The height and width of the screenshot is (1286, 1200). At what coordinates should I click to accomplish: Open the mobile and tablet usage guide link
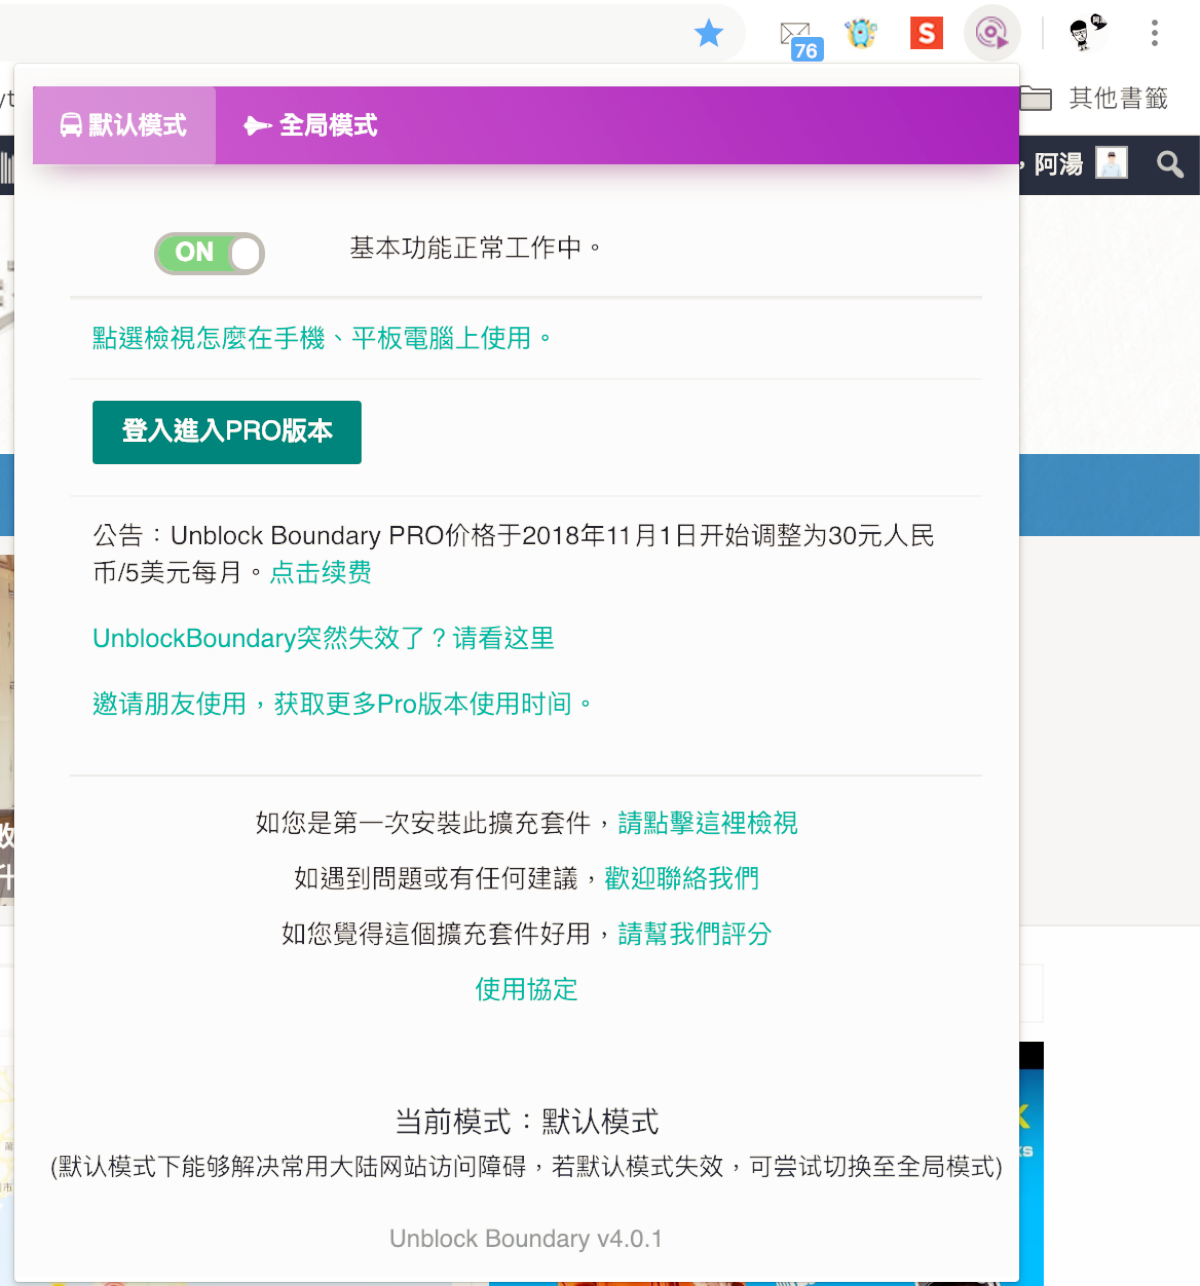[320, 339]
